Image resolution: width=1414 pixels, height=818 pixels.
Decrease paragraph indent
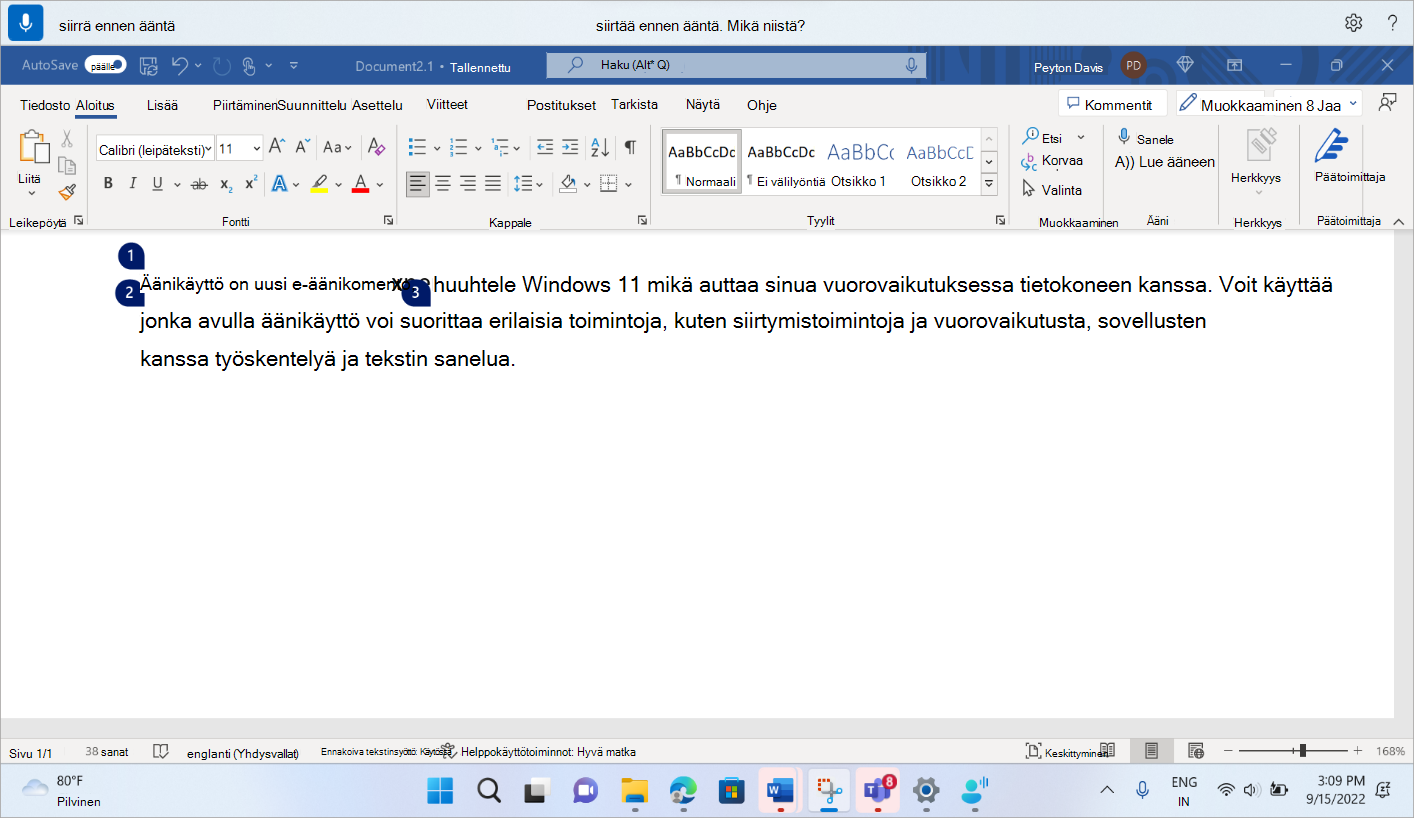point(545,148)
